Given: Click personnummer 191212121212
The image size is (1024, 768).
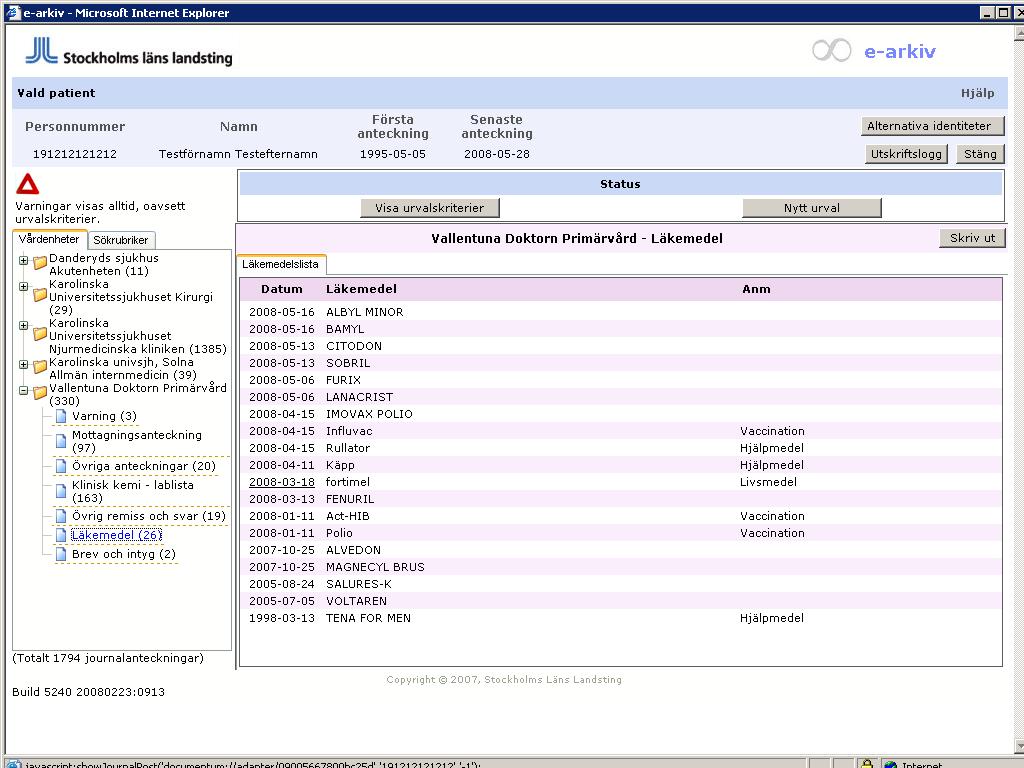Looking at the screenshot, I should pos(75,154).
